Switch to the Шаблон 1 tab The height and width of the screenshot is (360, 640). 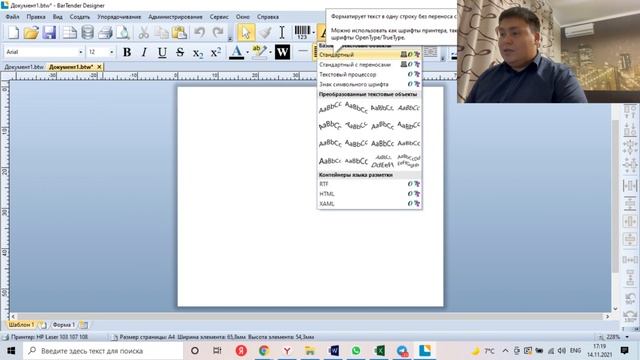point(21,325)
